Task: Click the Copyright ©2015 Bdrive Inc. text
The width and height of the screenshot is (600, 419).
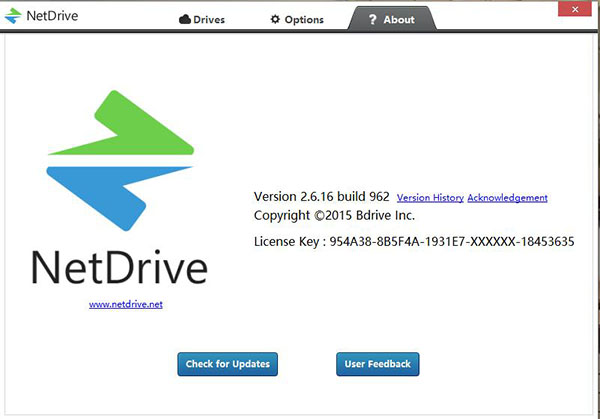Action: 334,215
